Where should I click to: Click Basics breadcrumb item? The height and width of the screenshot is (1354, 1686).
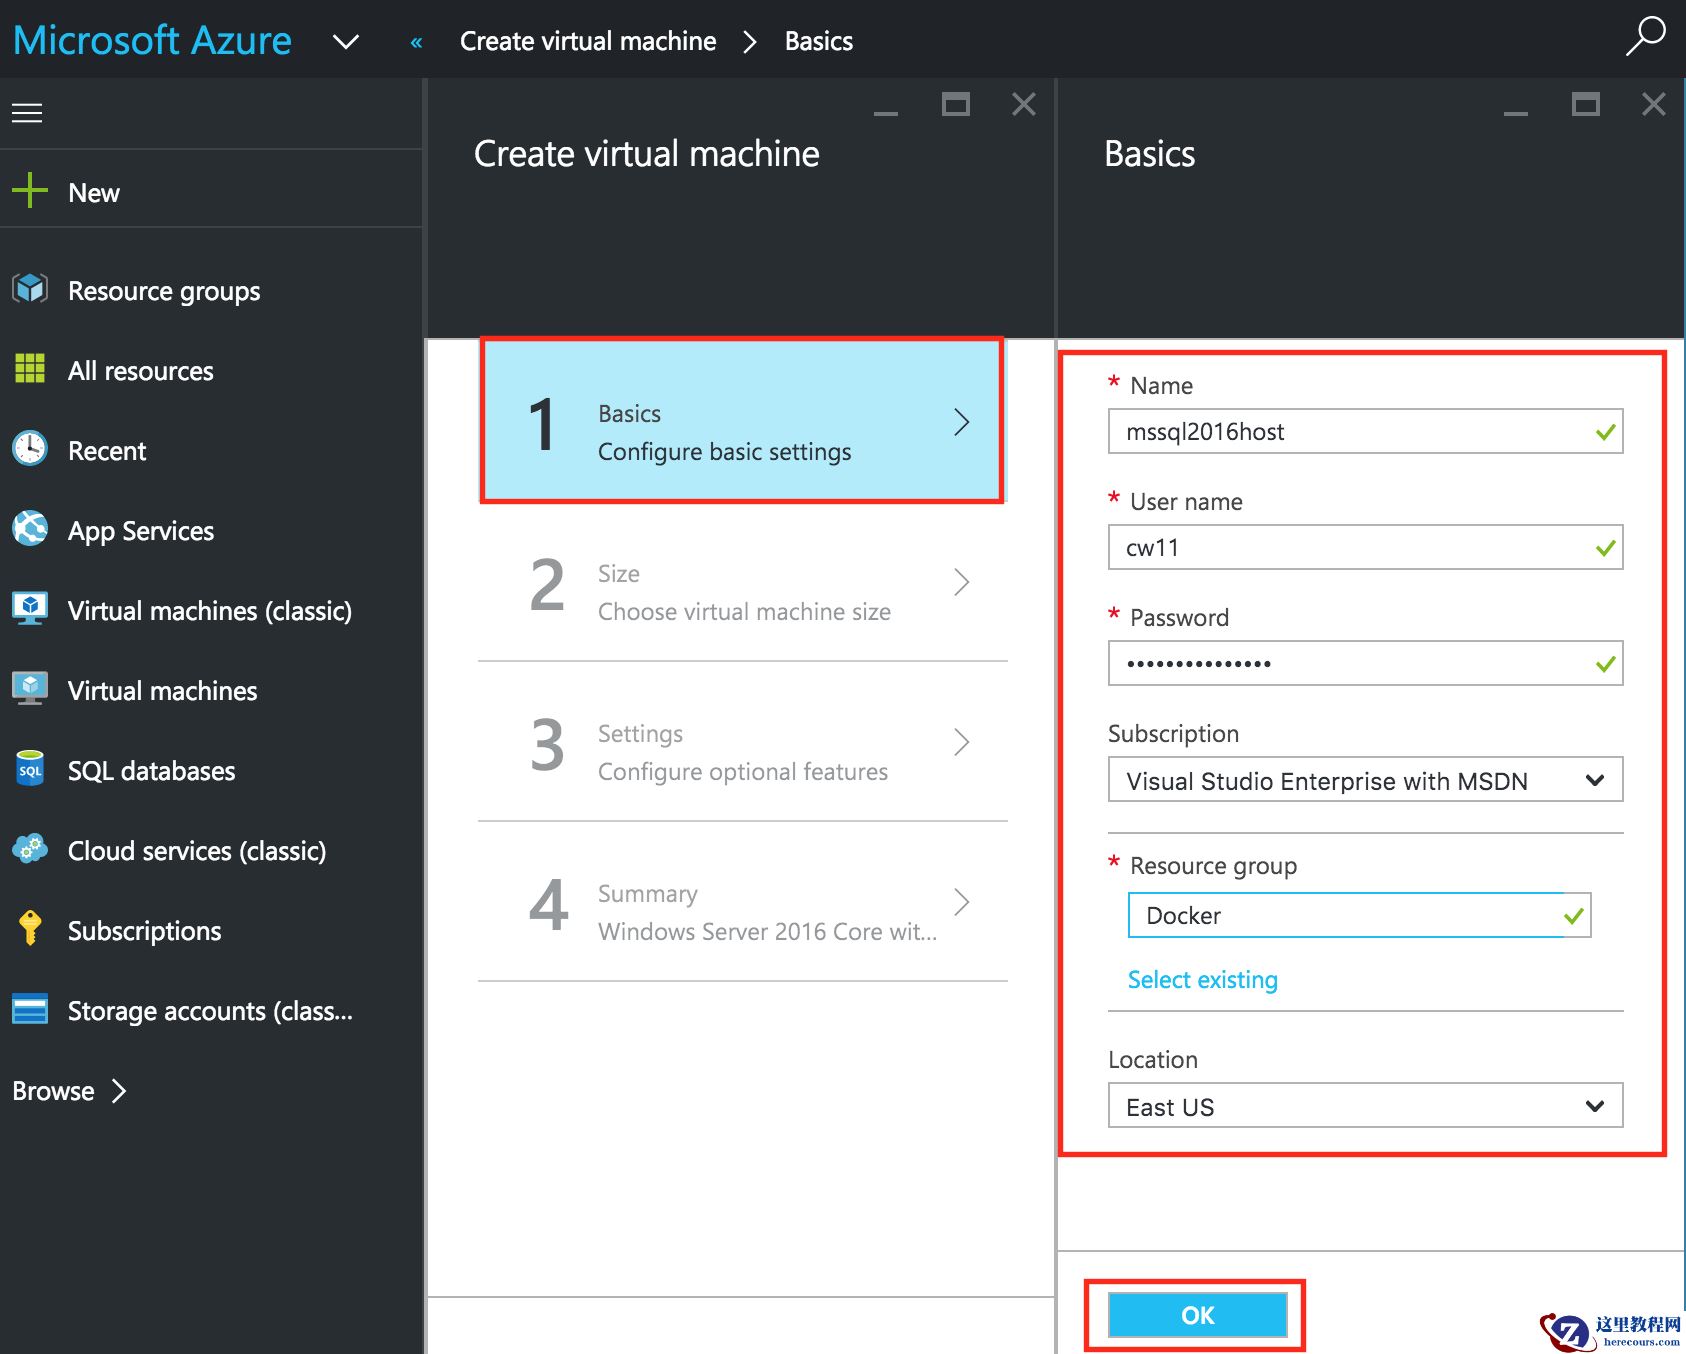[x=819, y=41]
